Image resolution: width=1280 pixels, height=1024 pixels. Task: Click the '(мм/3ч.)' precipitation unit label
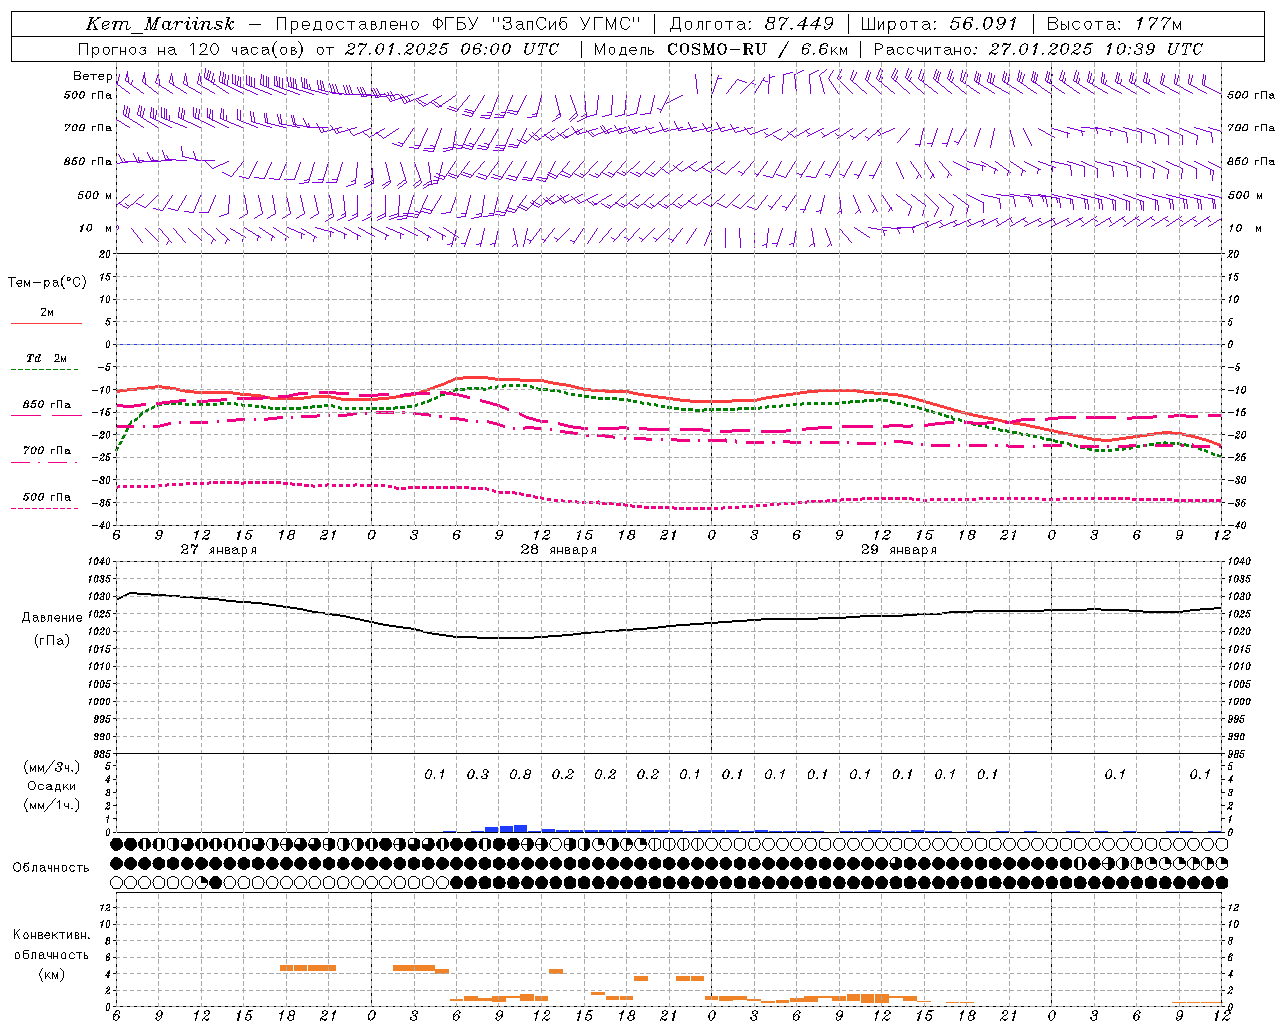click(x=52, y=767)
